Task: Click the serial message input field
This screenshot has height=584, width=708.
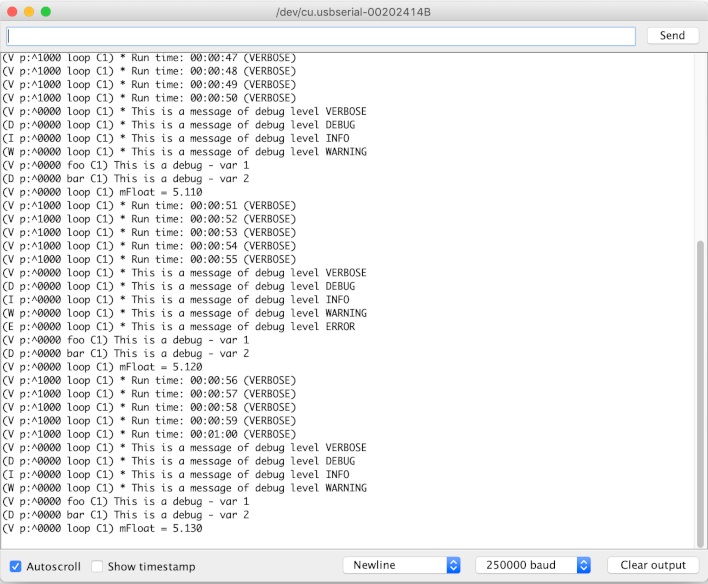Action: [x=320, y=35]
